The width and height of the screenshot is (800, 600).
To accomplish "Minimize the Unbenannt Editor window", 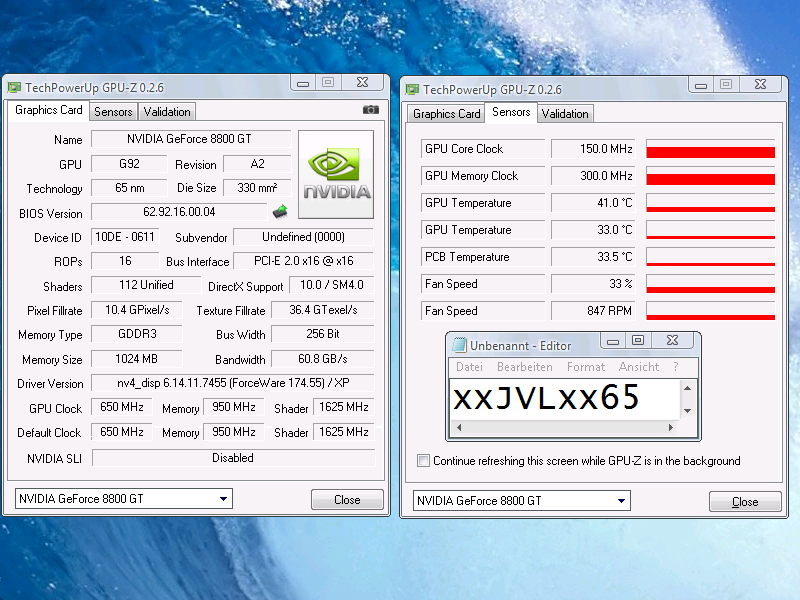I will pos(613,341).
